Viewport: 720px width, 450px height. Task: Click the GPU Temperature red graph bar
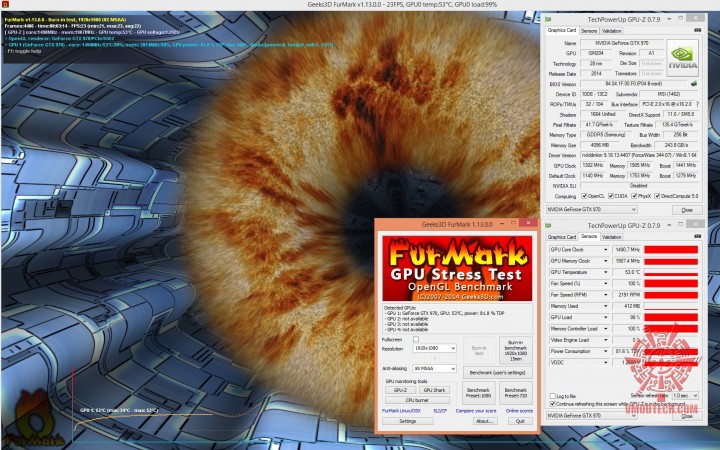(671, 272)
